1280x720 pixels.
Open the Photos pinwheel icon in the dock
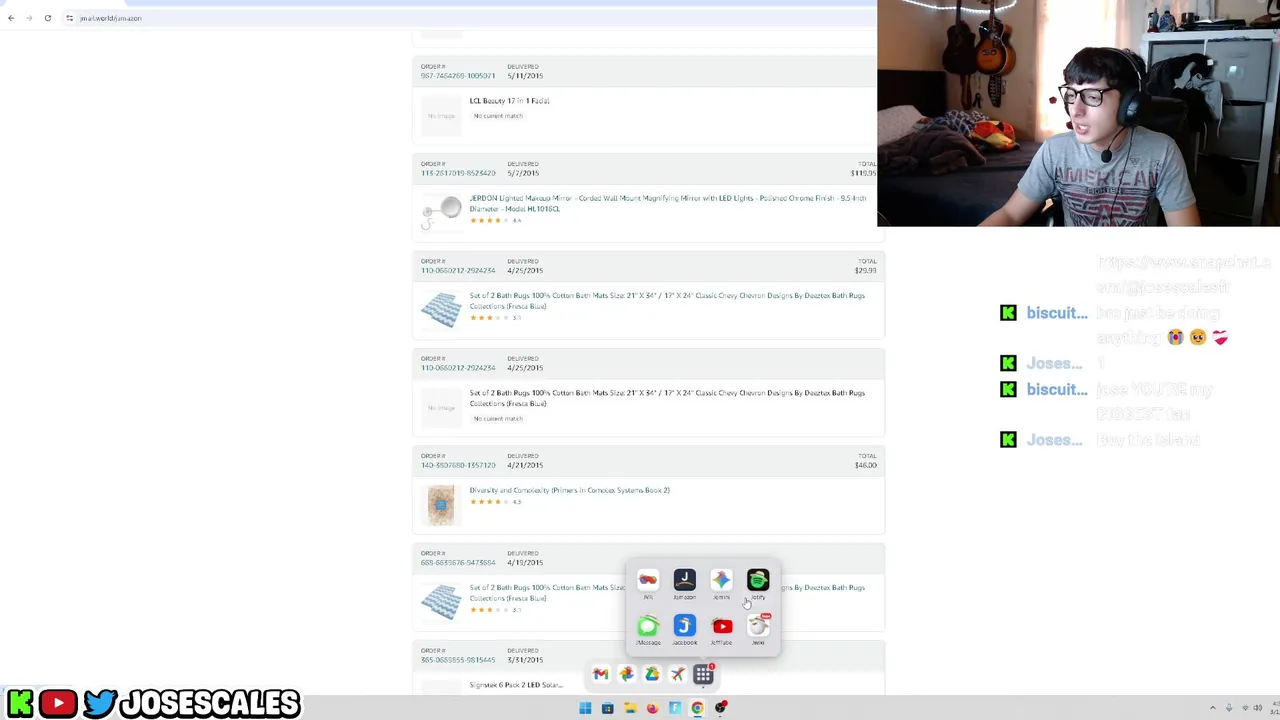[x=626, y=675]
